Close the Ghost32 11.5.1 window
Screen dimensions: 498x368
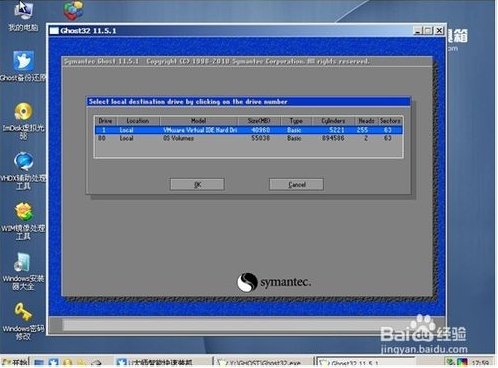click(439, 31)
